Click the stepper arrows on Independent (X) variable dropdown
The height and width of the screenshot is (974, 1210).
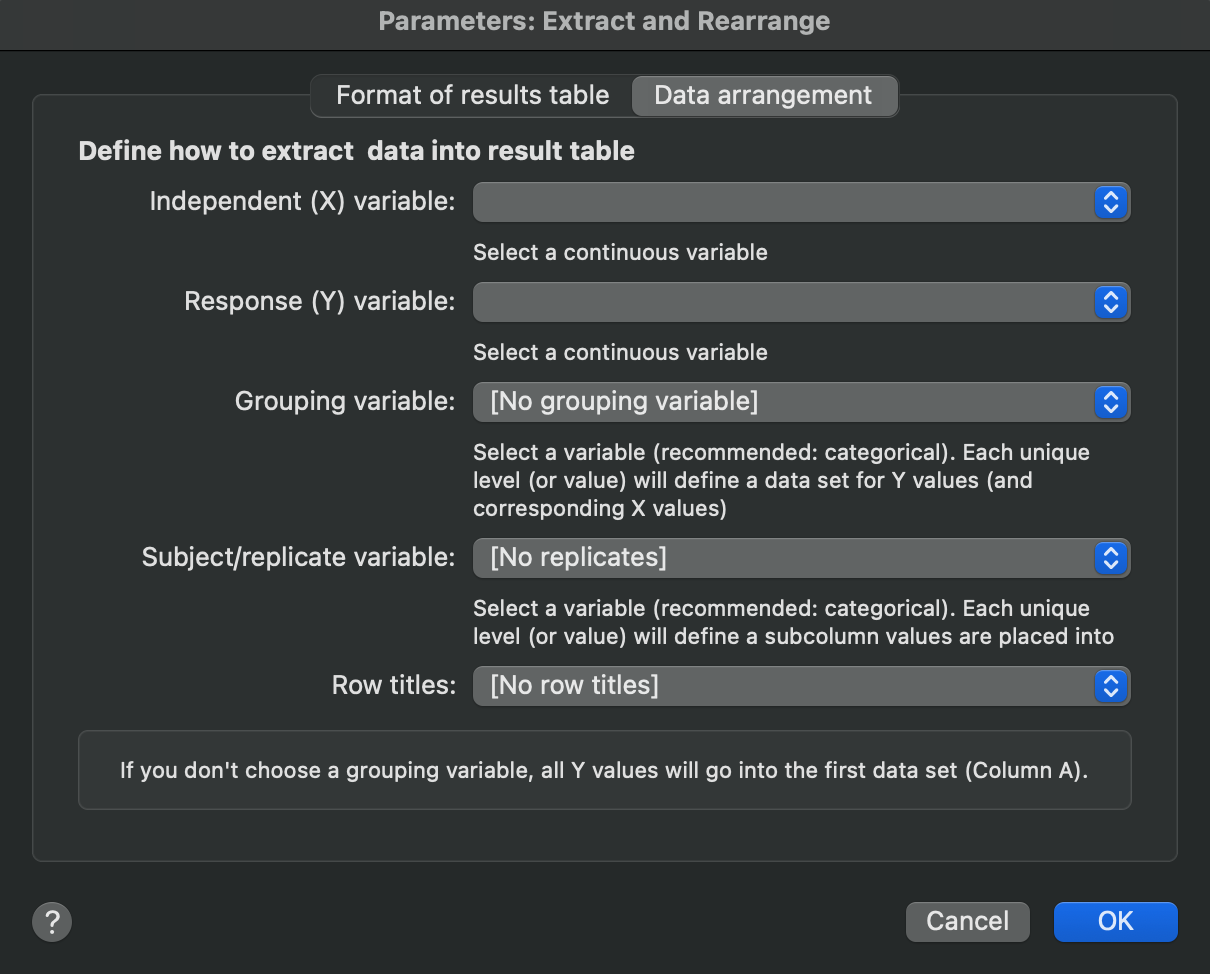pos(1111,202)
